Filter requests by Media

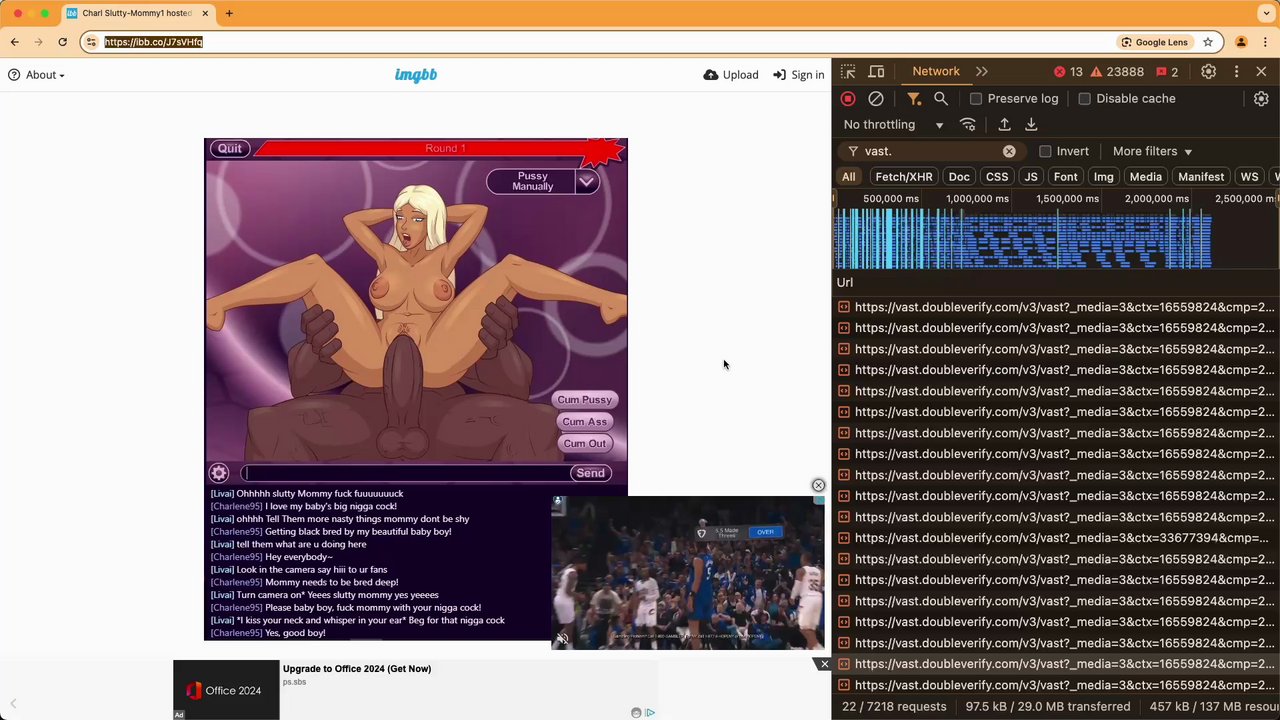pos(1146,177)
